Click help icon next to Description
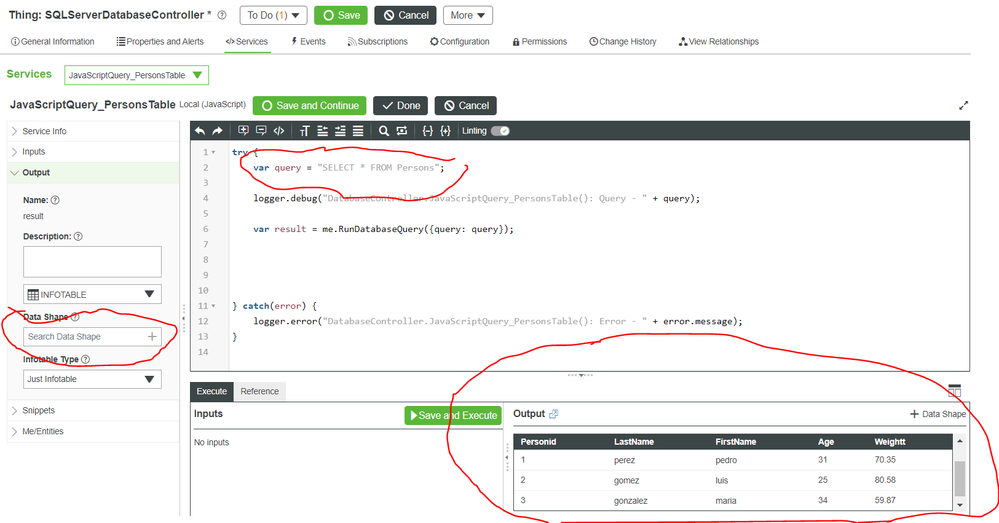The image size is (999, 523). pyautogui.click(x=78, y=236)
